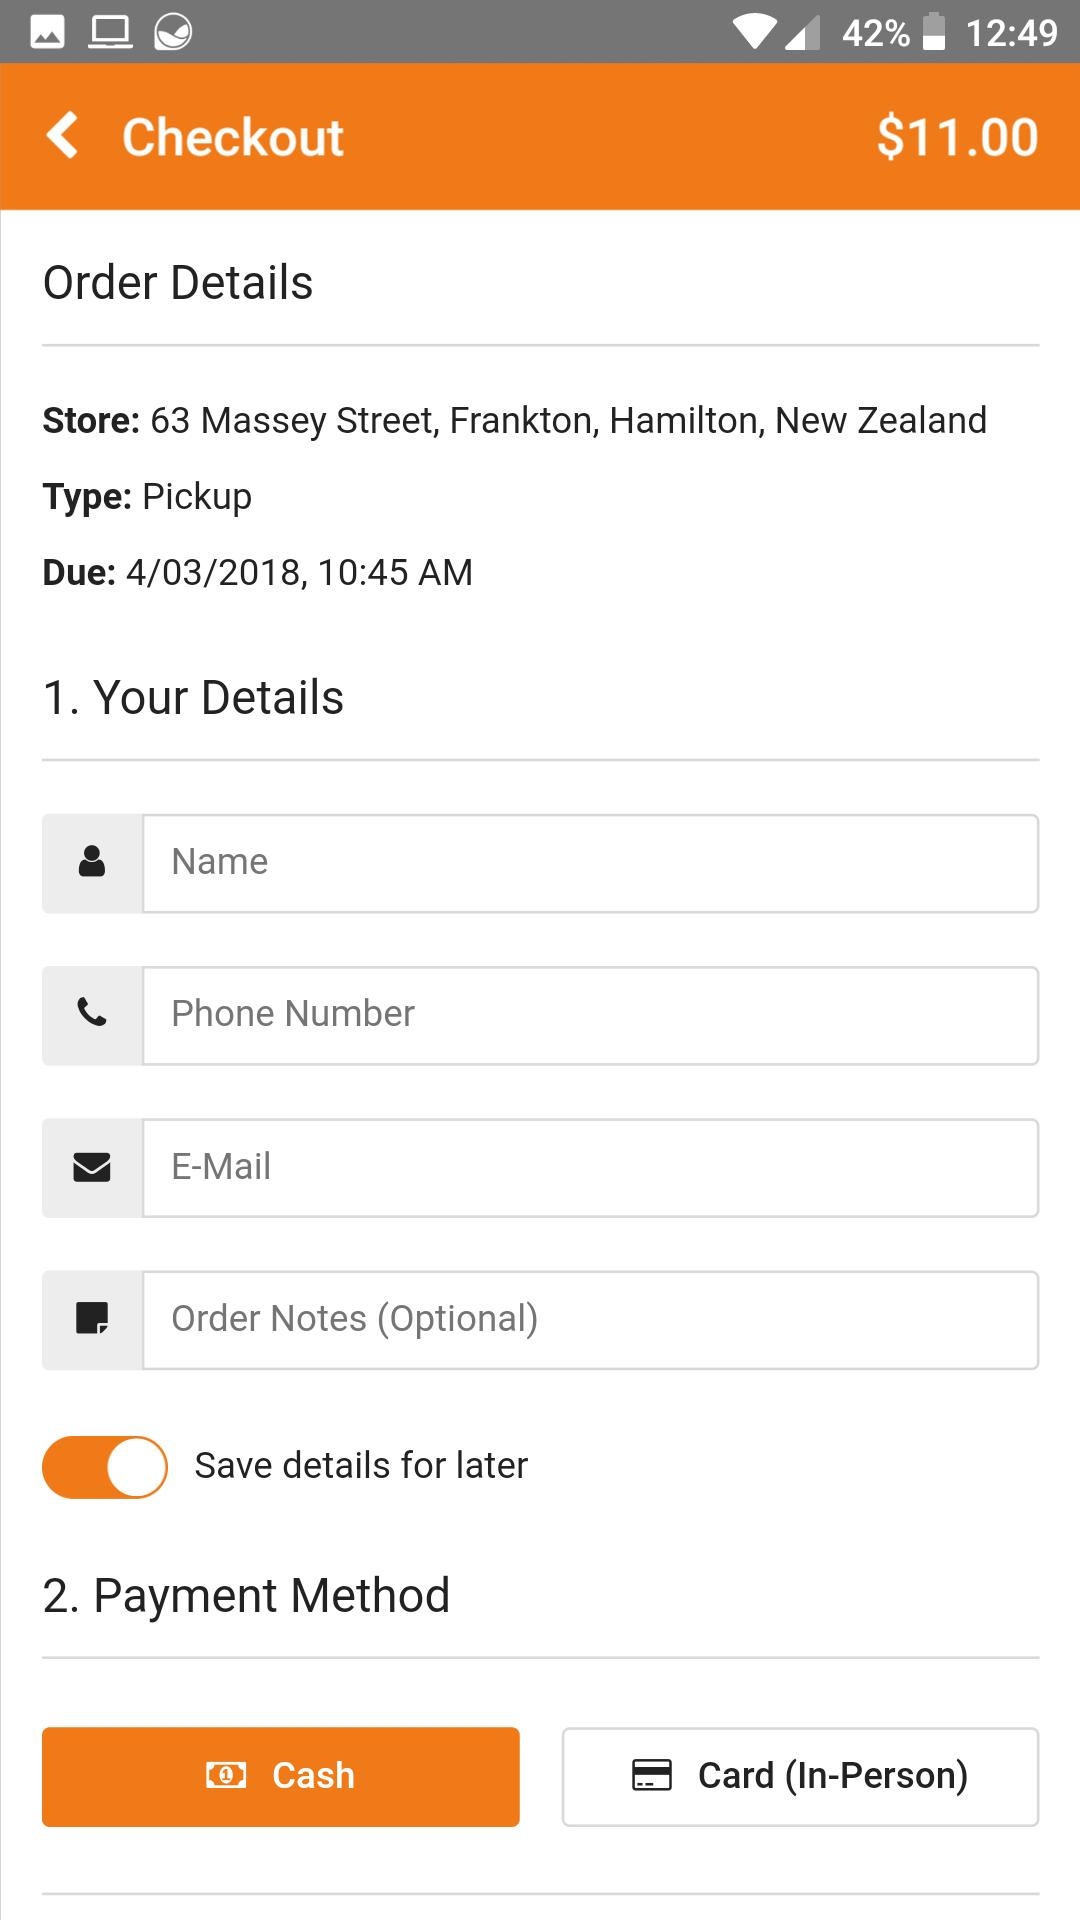Image resolution: width=1080 pixels, height=1920 pixels.
Task: Click the person icon beside Name
Action: (x=92, y=861)
